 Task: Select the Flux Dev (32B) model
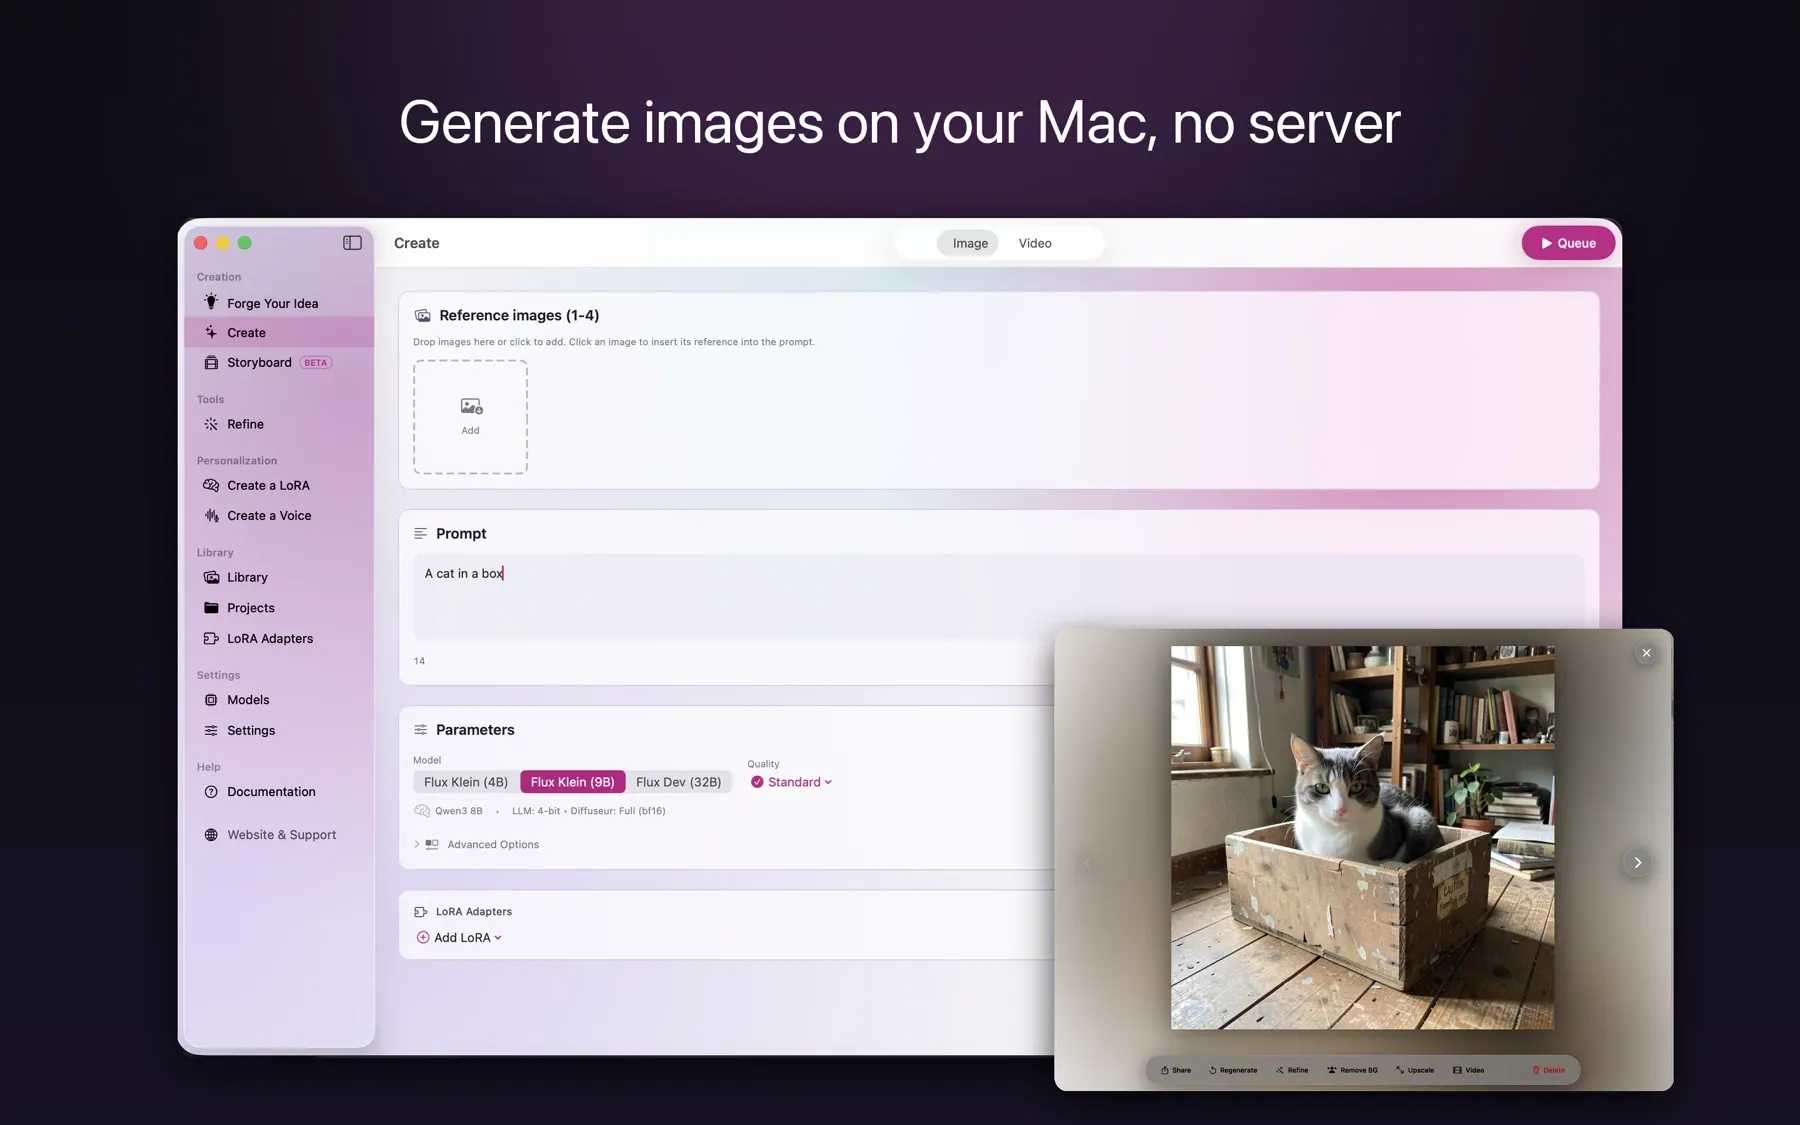click(x=678, y=782)
